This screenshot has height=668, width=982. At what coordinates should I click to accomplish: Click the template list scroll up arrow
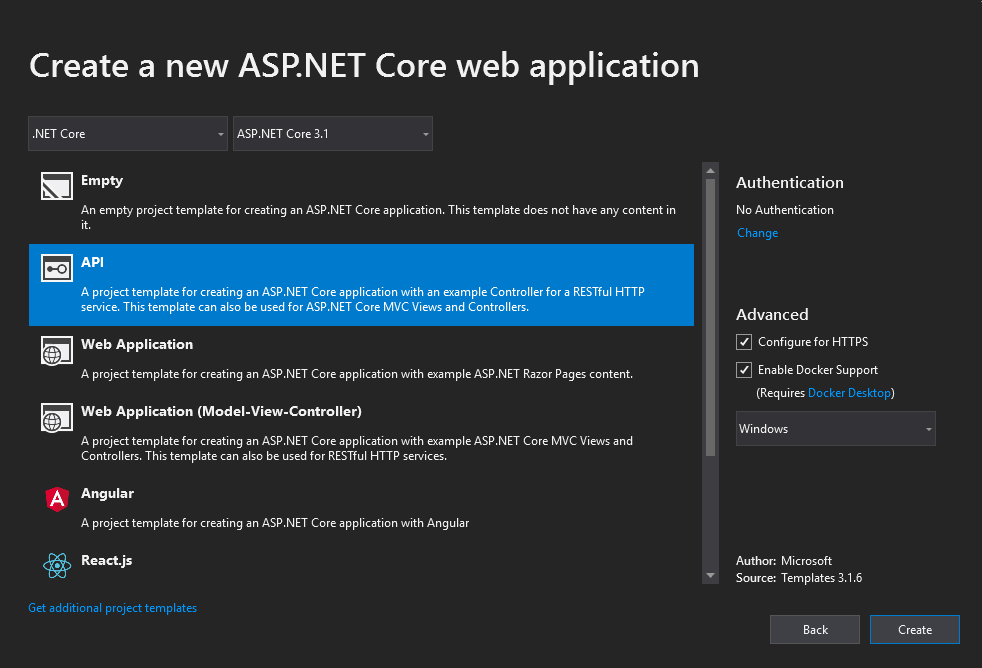[710, 170]
